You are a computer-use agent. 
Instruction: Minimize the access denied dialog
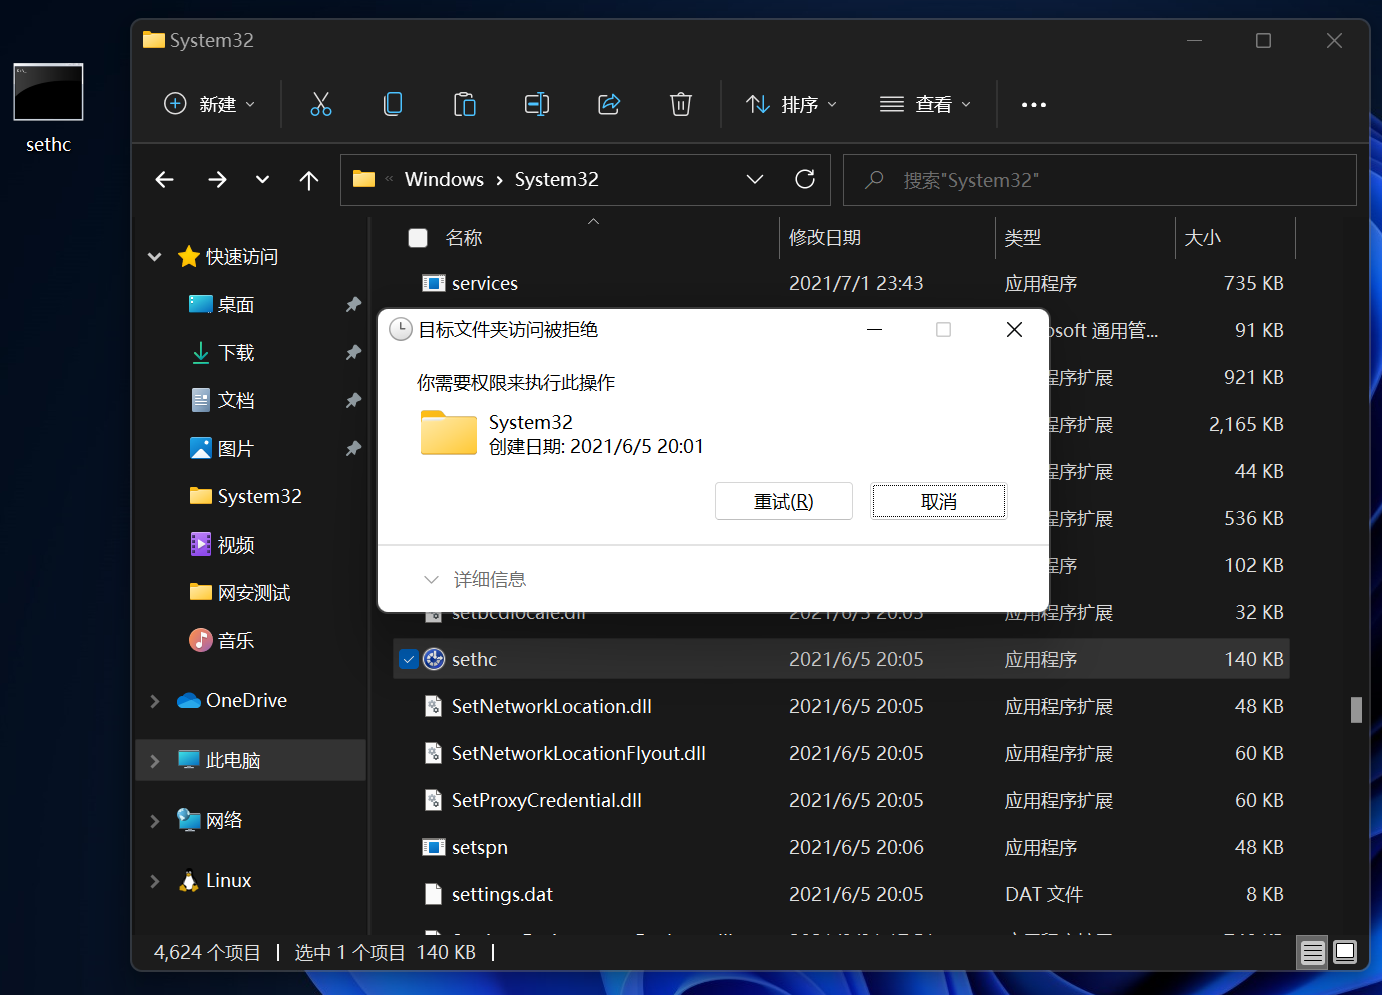tap(875, 330)
